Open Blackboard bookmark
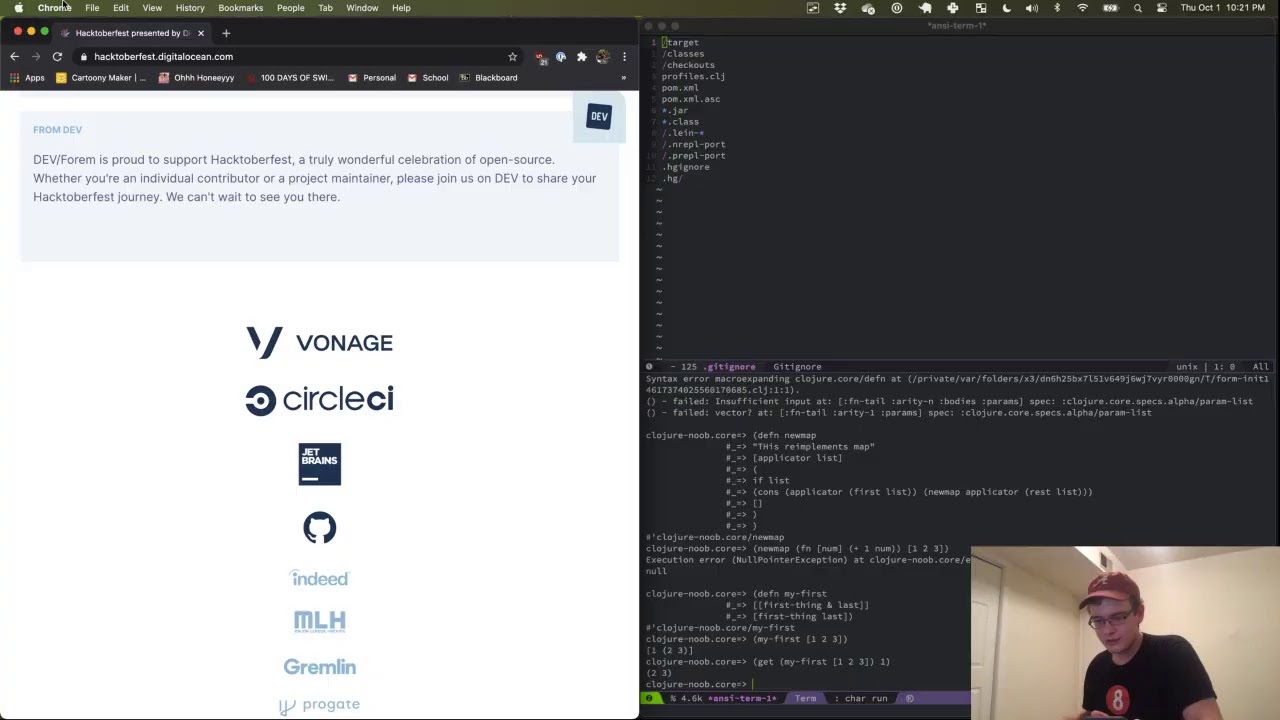Image resolution: width=1280 pixels, height=720 pixels. (489, 78)
